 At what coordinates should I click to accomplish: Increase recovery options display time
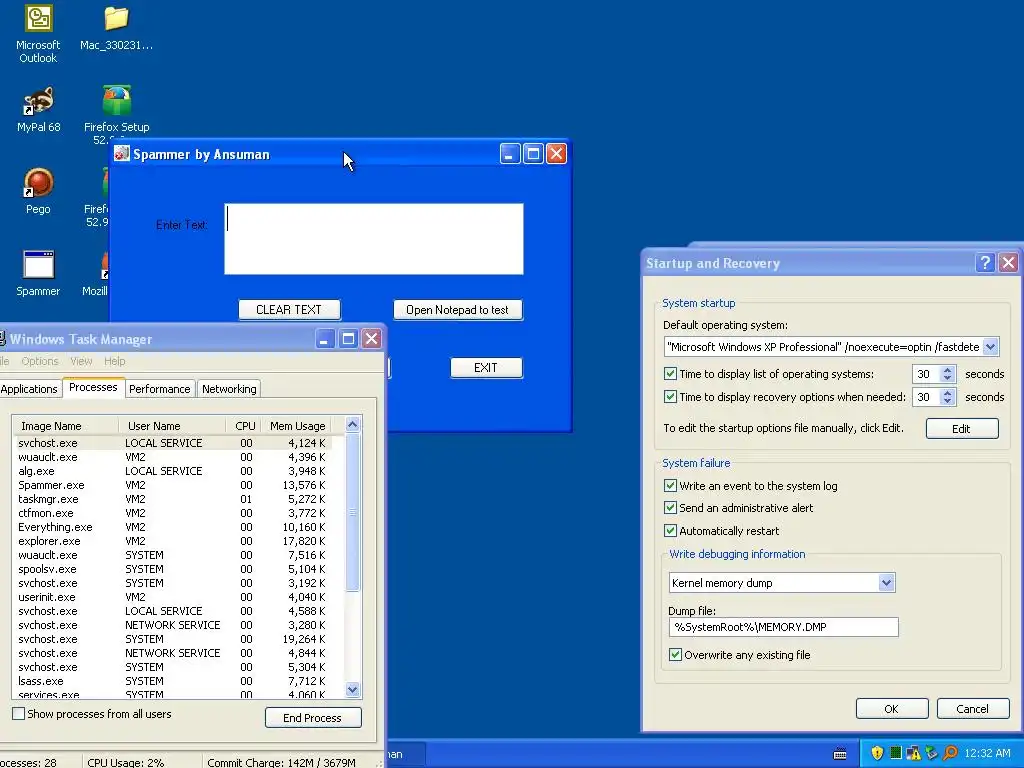click(x=948, y=392)
